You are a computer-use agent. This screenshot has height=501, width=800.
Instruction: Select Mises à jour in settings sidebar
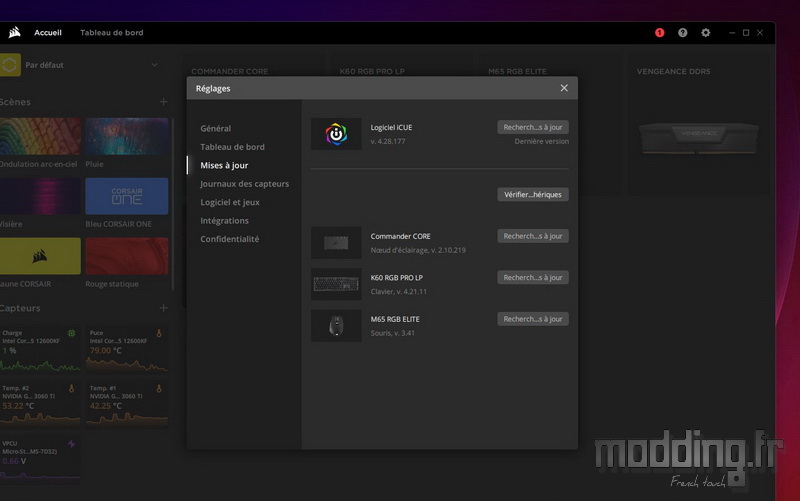pyautogui.click(x=224, y=165)
